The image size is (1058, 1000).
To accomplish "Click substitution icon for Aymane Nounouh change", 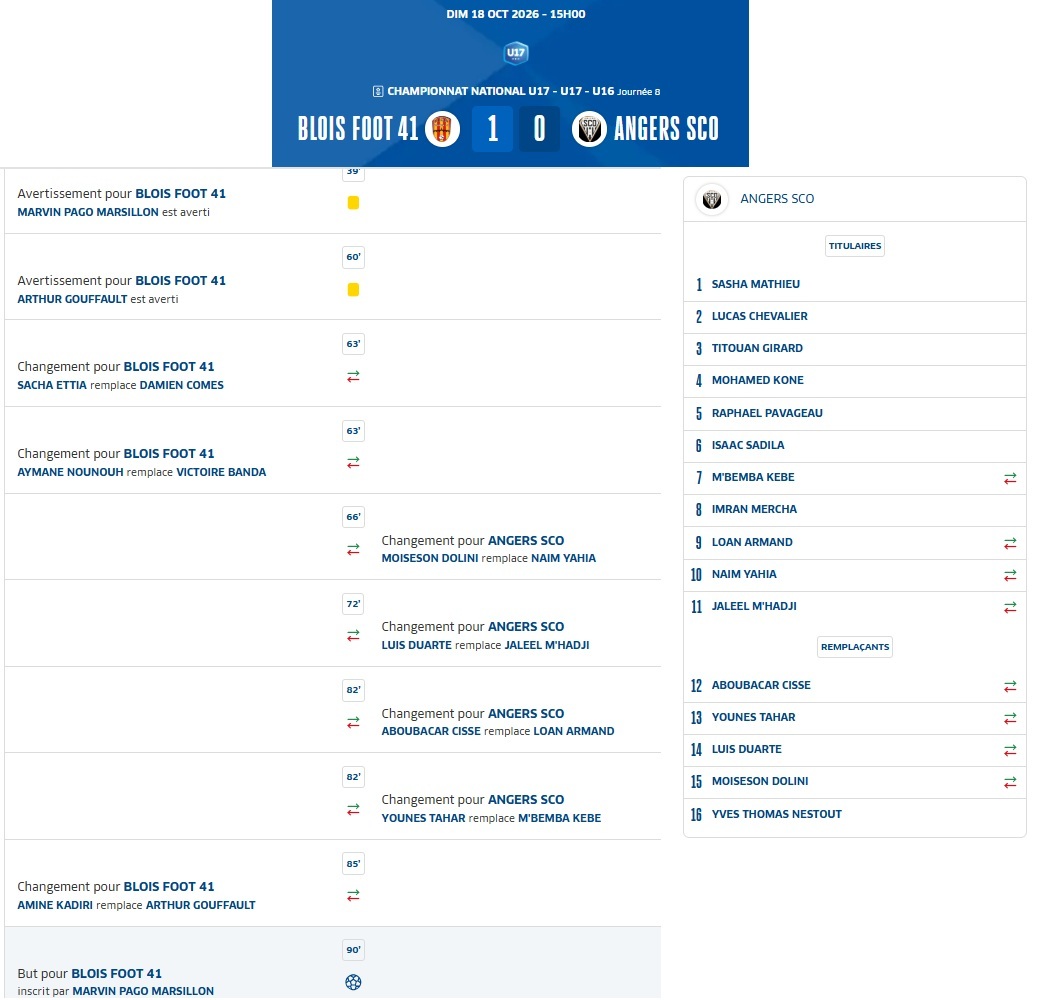I will pos(353,462).
